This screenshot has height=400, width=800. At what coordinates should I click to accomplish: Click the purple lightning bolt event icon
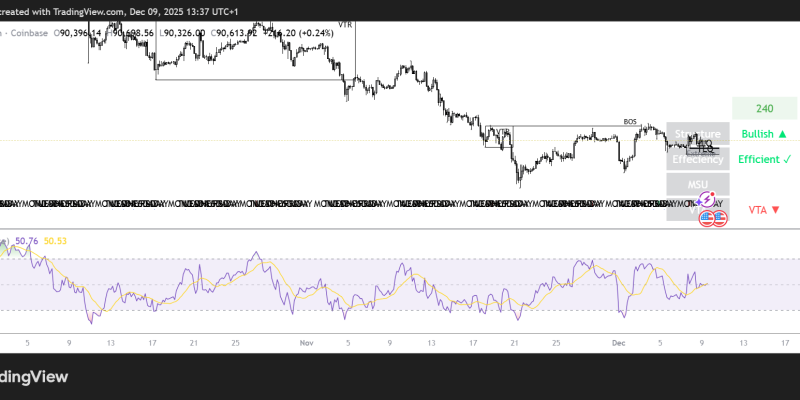pyautogui.click(x=707, y=200)
